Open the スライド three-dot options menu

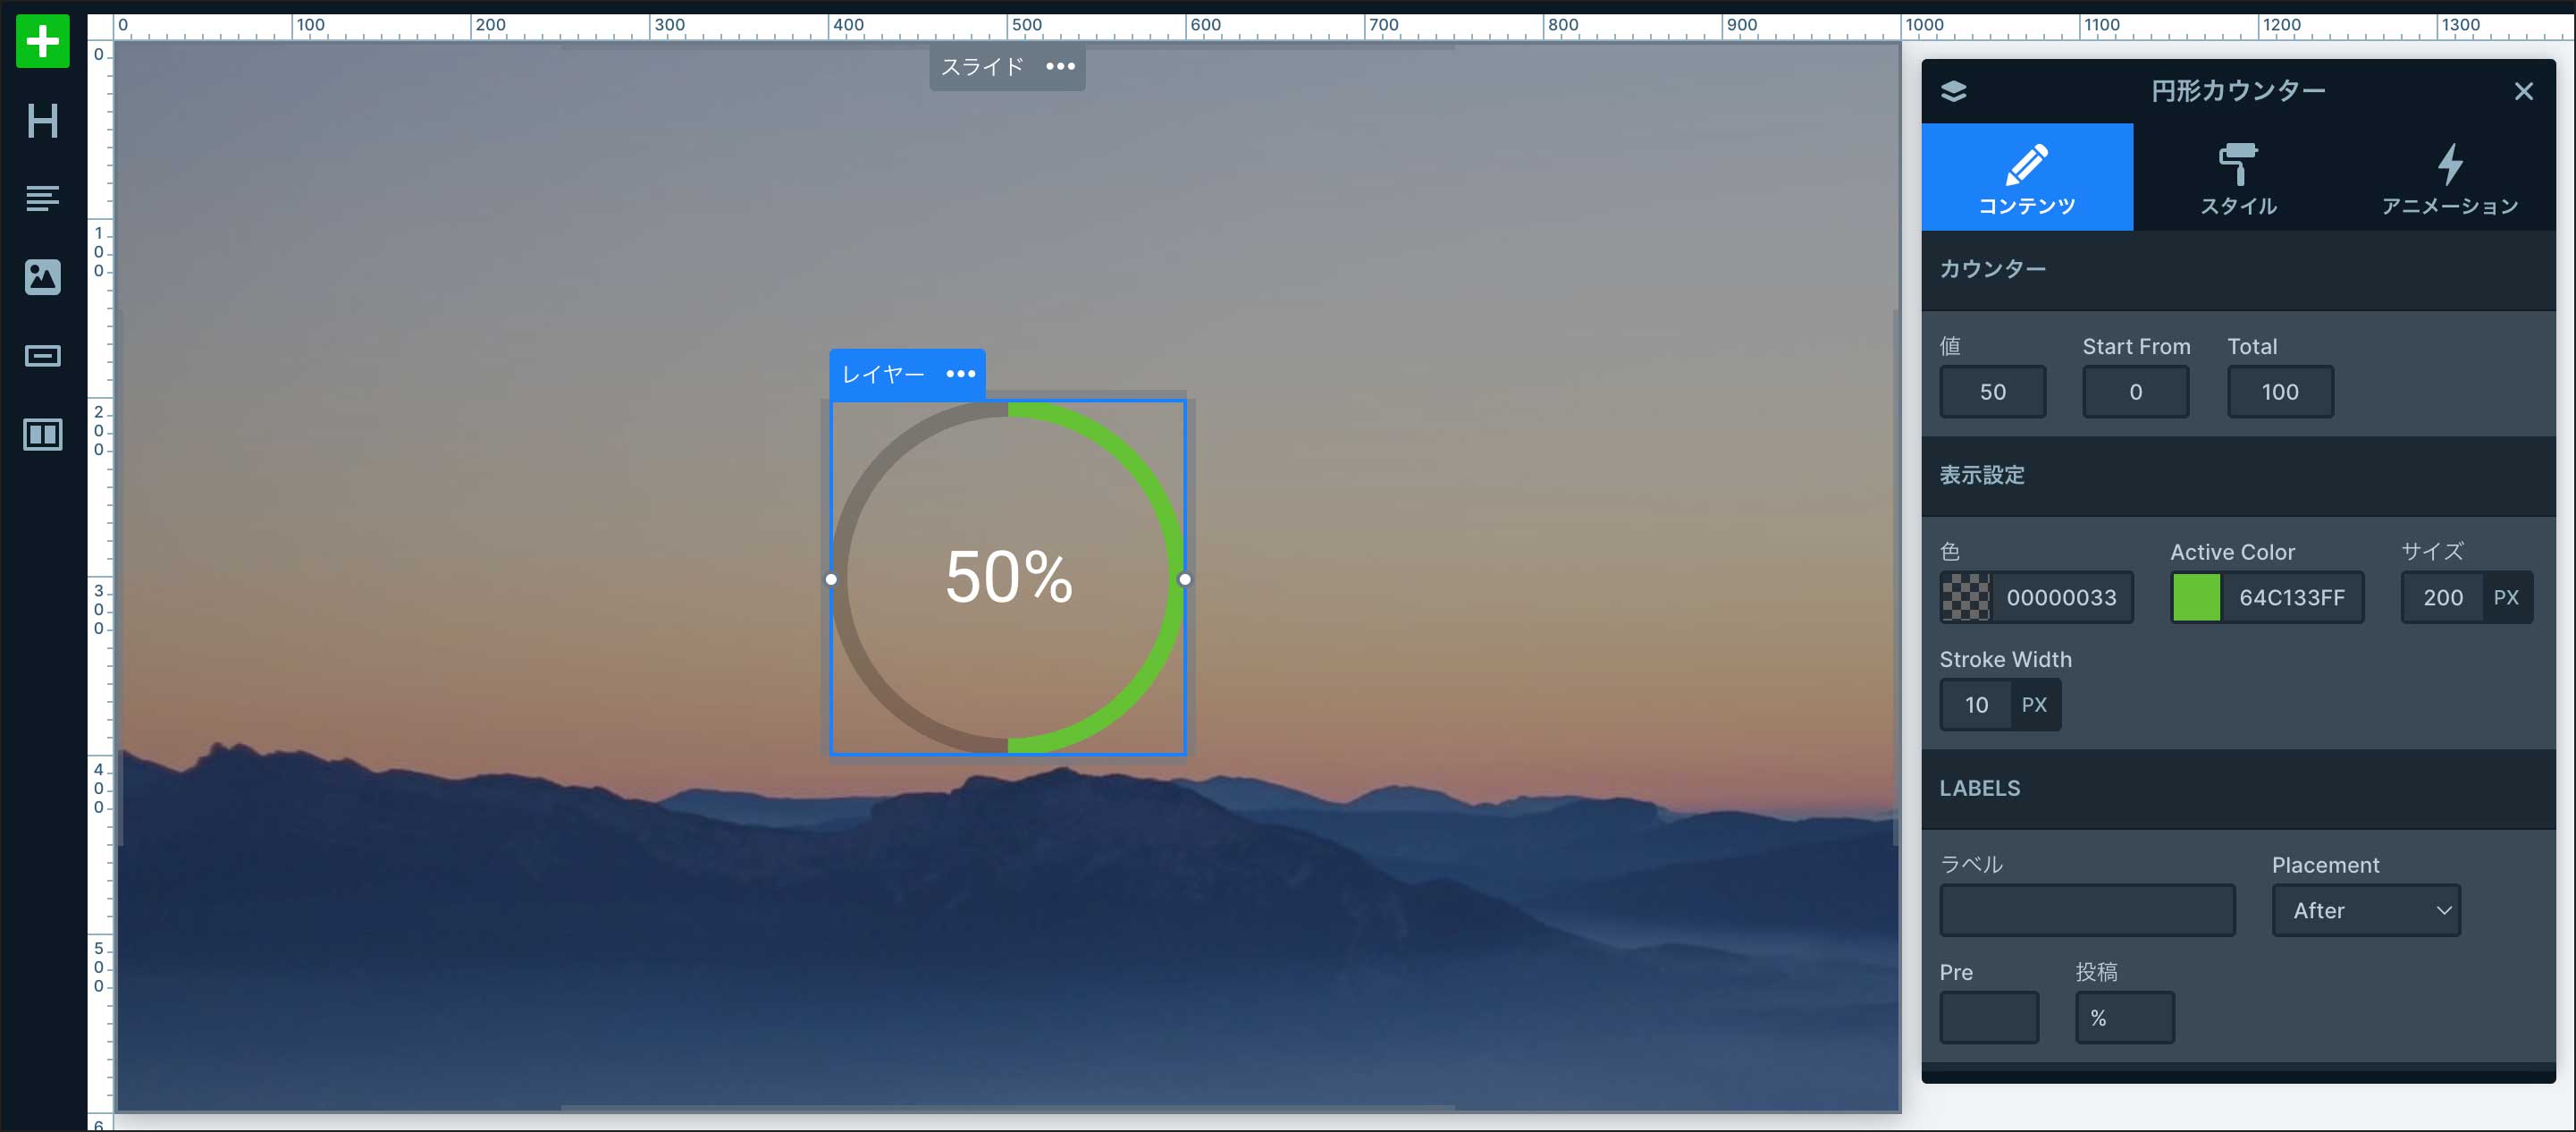[x=1060, y=67]
